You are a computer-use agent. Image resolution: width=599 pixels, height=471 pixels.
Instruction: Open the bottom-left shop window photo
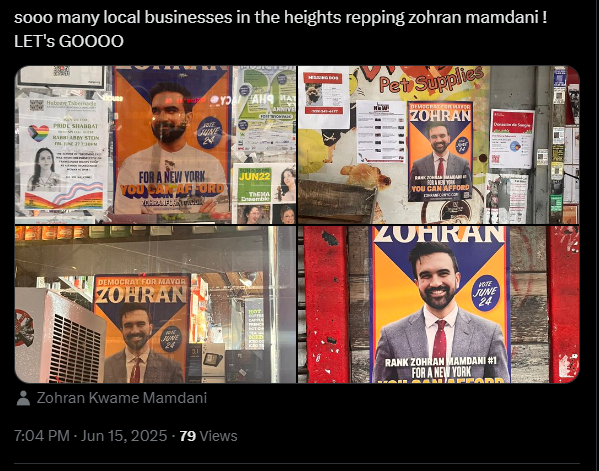click(155, 304)
